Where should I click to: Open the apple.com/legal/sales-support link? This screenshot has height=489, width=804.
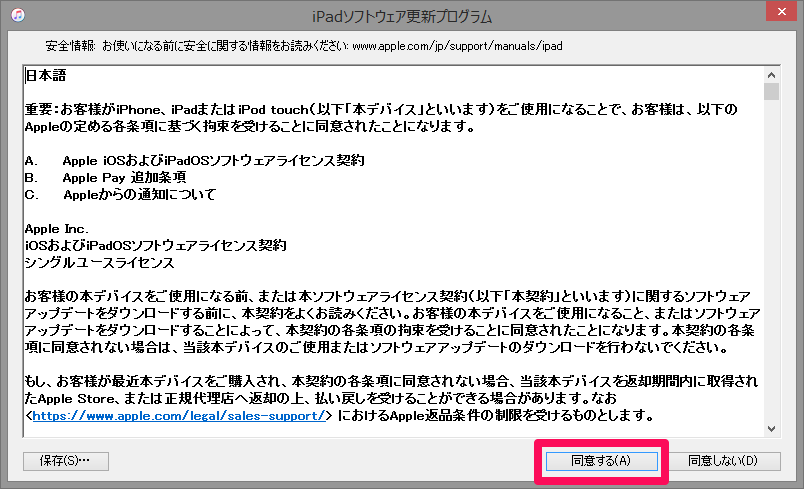179,416
